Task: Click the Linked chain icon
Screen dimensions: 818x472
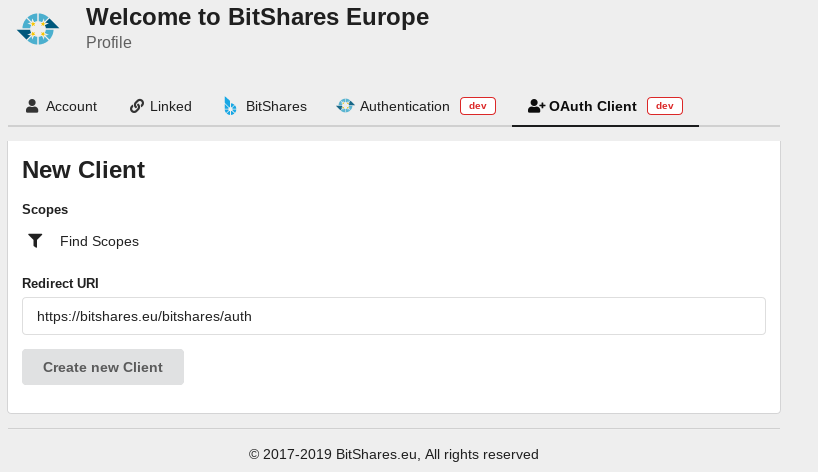Action: click(x=137, y=106)
